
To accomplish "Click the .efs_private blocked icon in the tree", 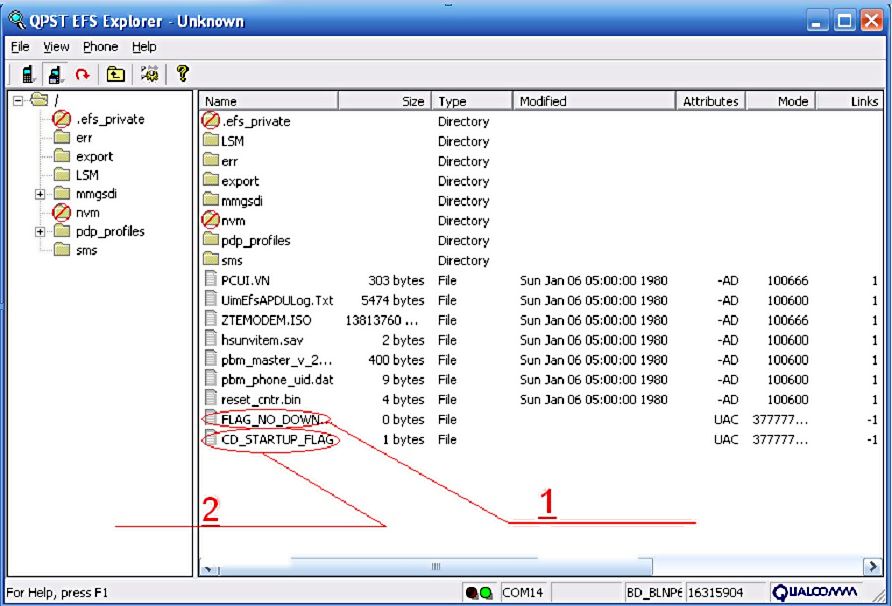I will (x=61, y=119).
